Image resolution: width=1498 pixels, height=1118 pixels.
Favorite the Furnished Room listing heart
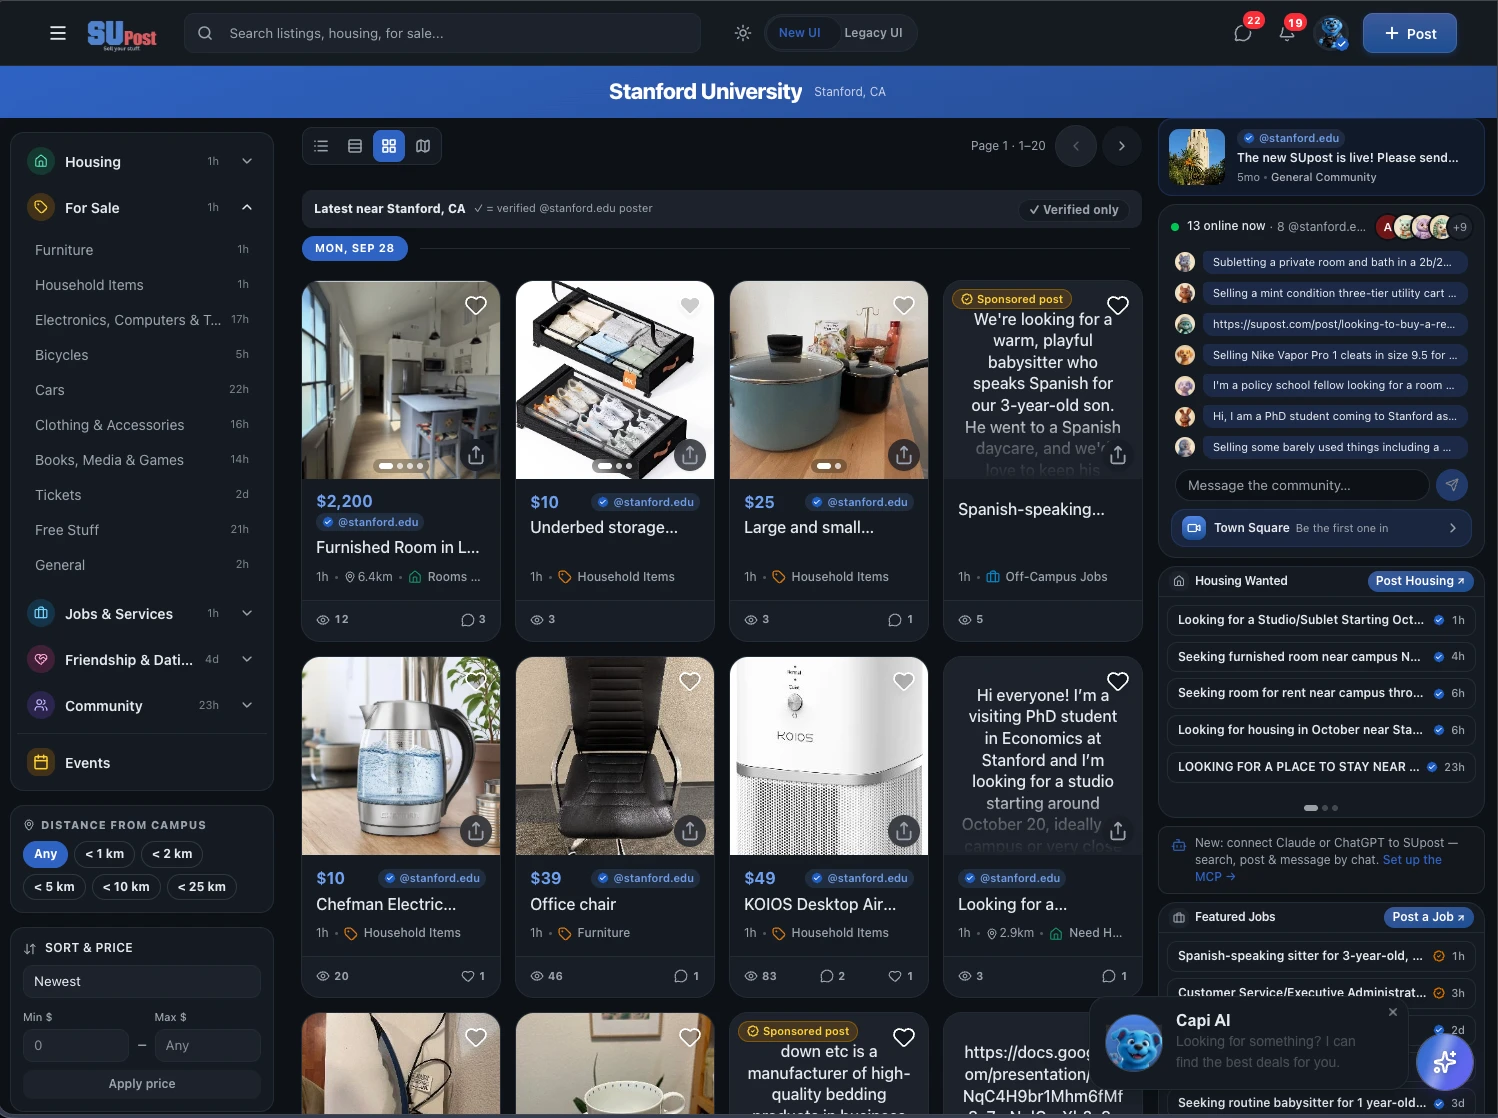476,306
